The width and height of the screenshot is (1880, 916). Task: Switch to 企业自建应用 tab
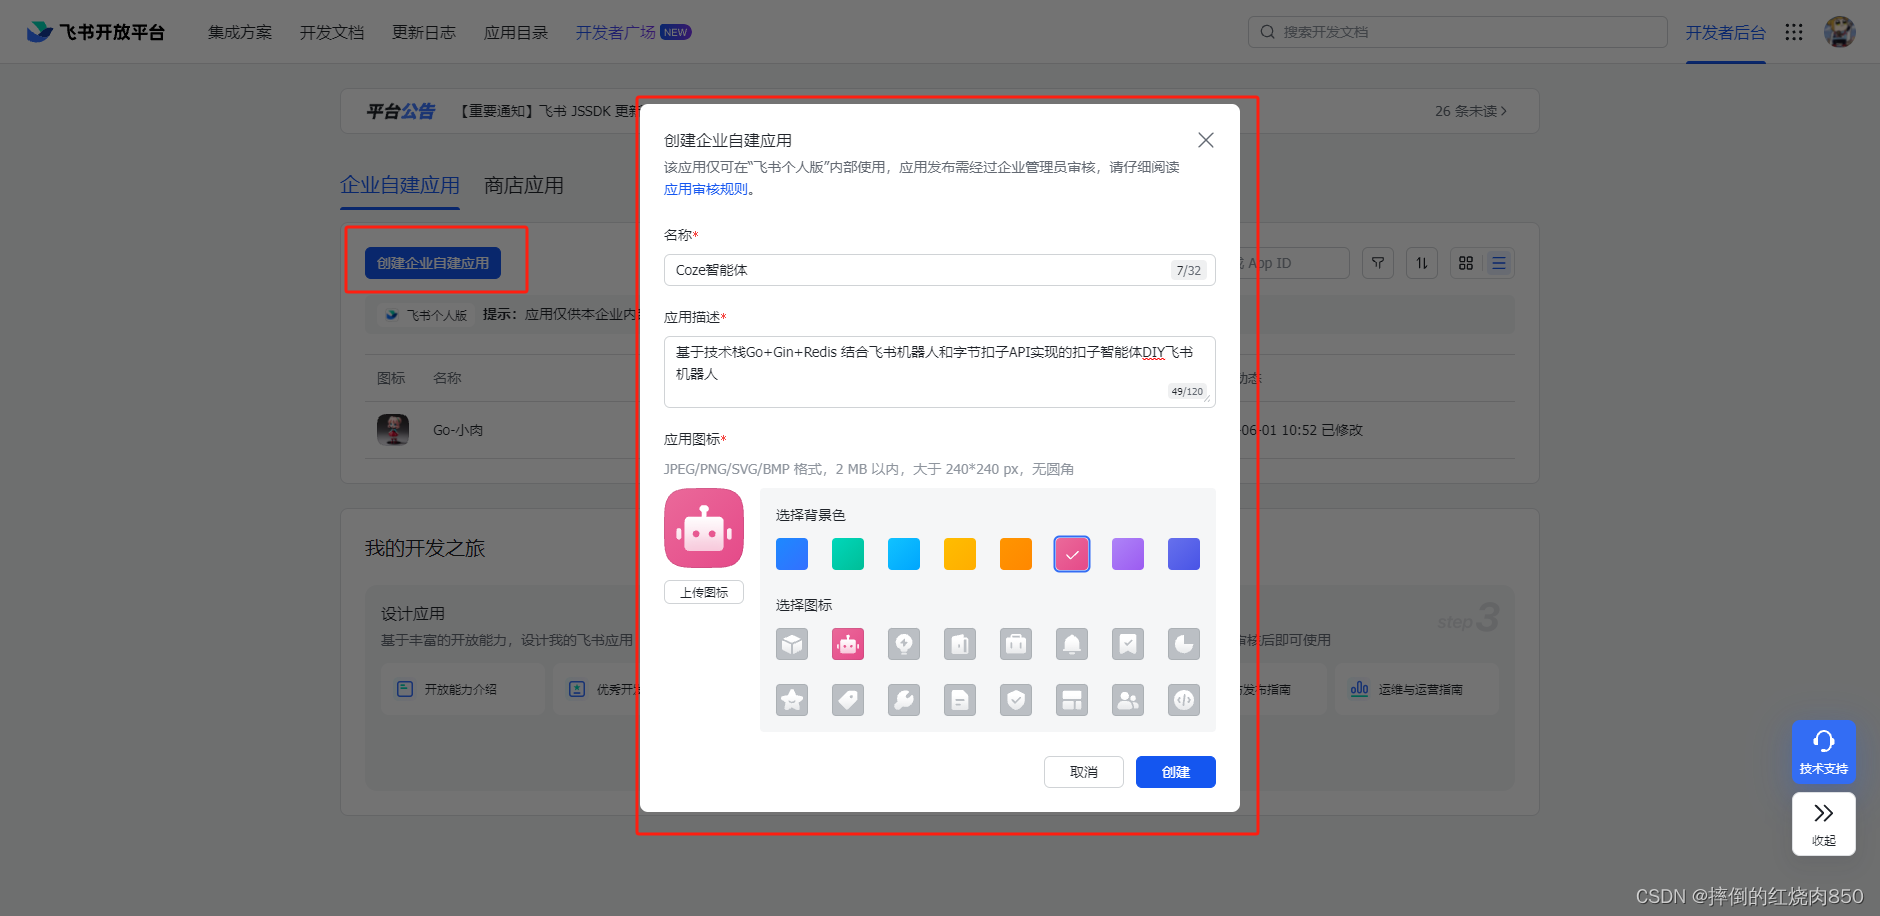pos(400,185)
